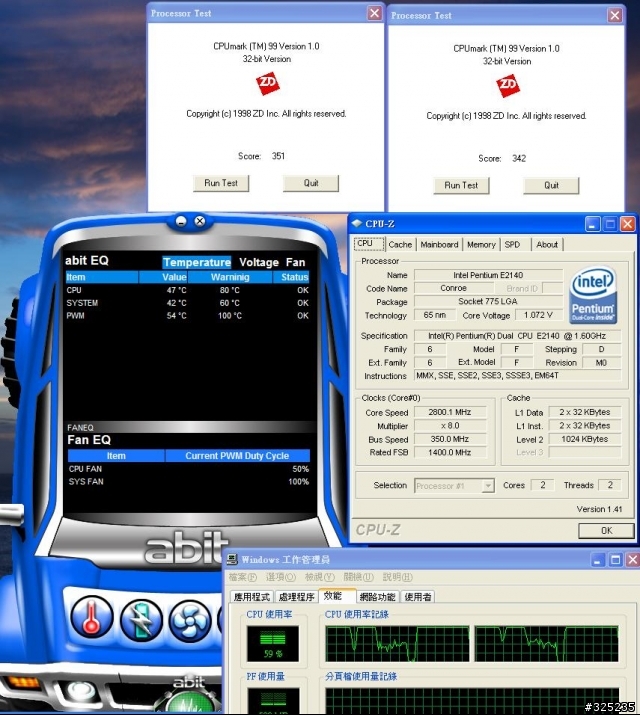
Task: Open the Processor #1 selection dropdown
Action: [454, 486]
